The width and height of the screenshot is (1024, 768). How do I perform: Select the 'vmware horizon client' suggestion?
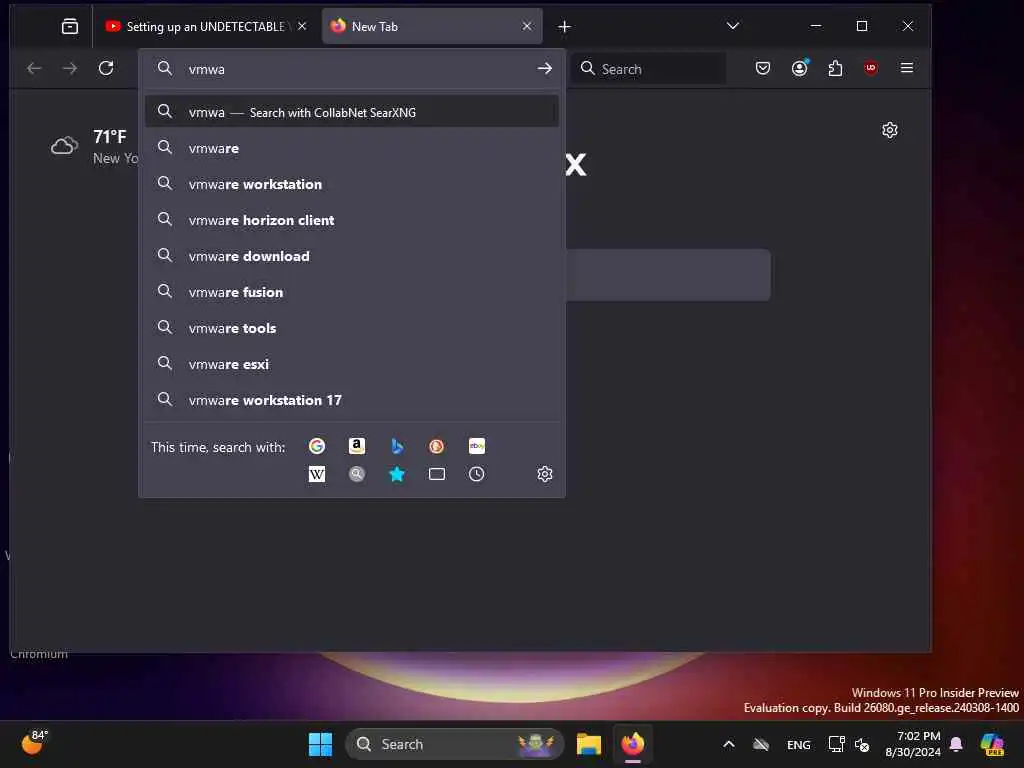pyautogui.click(x=352, y=220)
